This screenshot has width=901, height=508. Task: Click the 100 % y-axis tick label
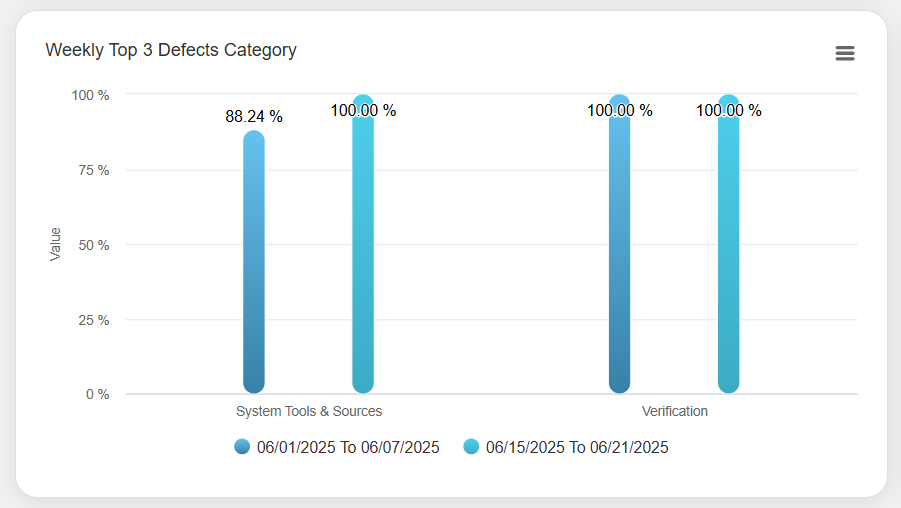(x=90, y=95)
